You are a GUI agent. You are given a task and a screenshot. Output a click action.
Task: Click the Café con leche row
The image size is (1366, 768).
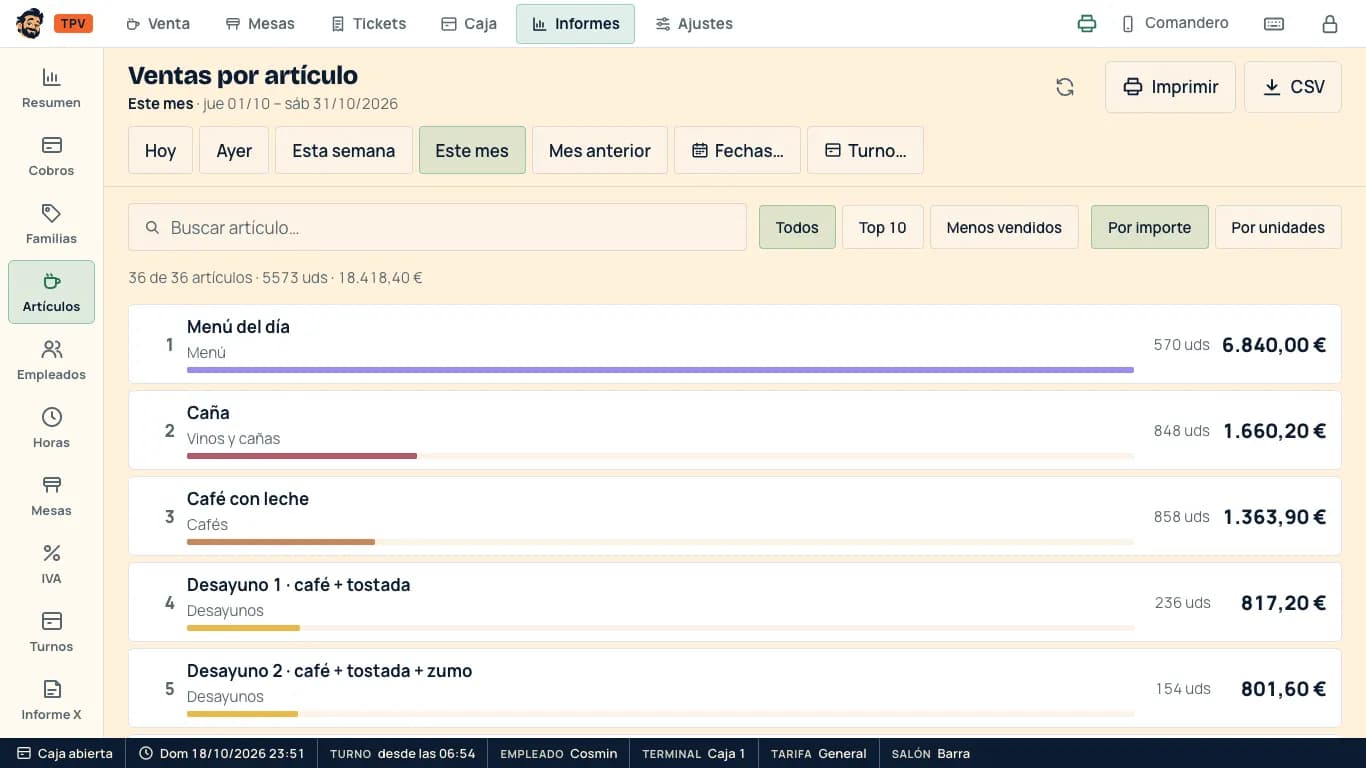[x=734, y=516]
